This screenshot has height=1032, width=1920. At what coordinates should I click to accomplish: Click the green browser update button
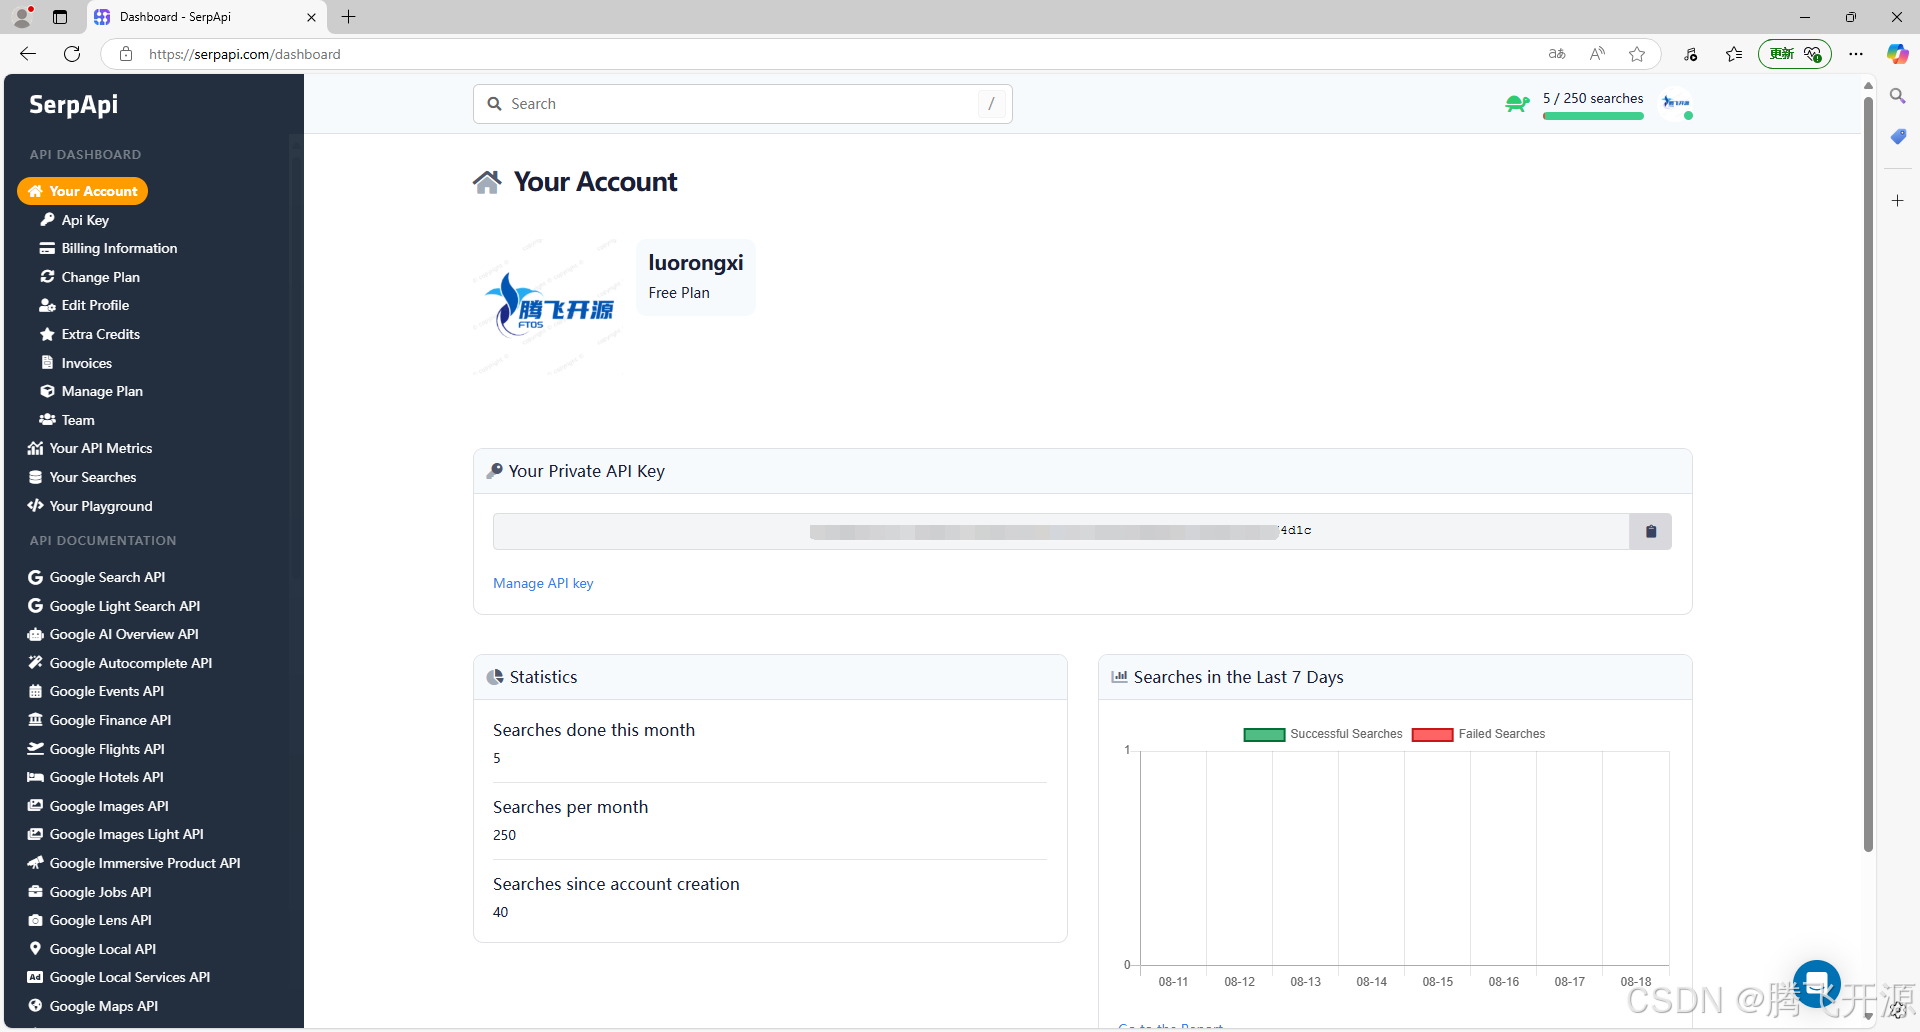click(x=1795, y=54)
